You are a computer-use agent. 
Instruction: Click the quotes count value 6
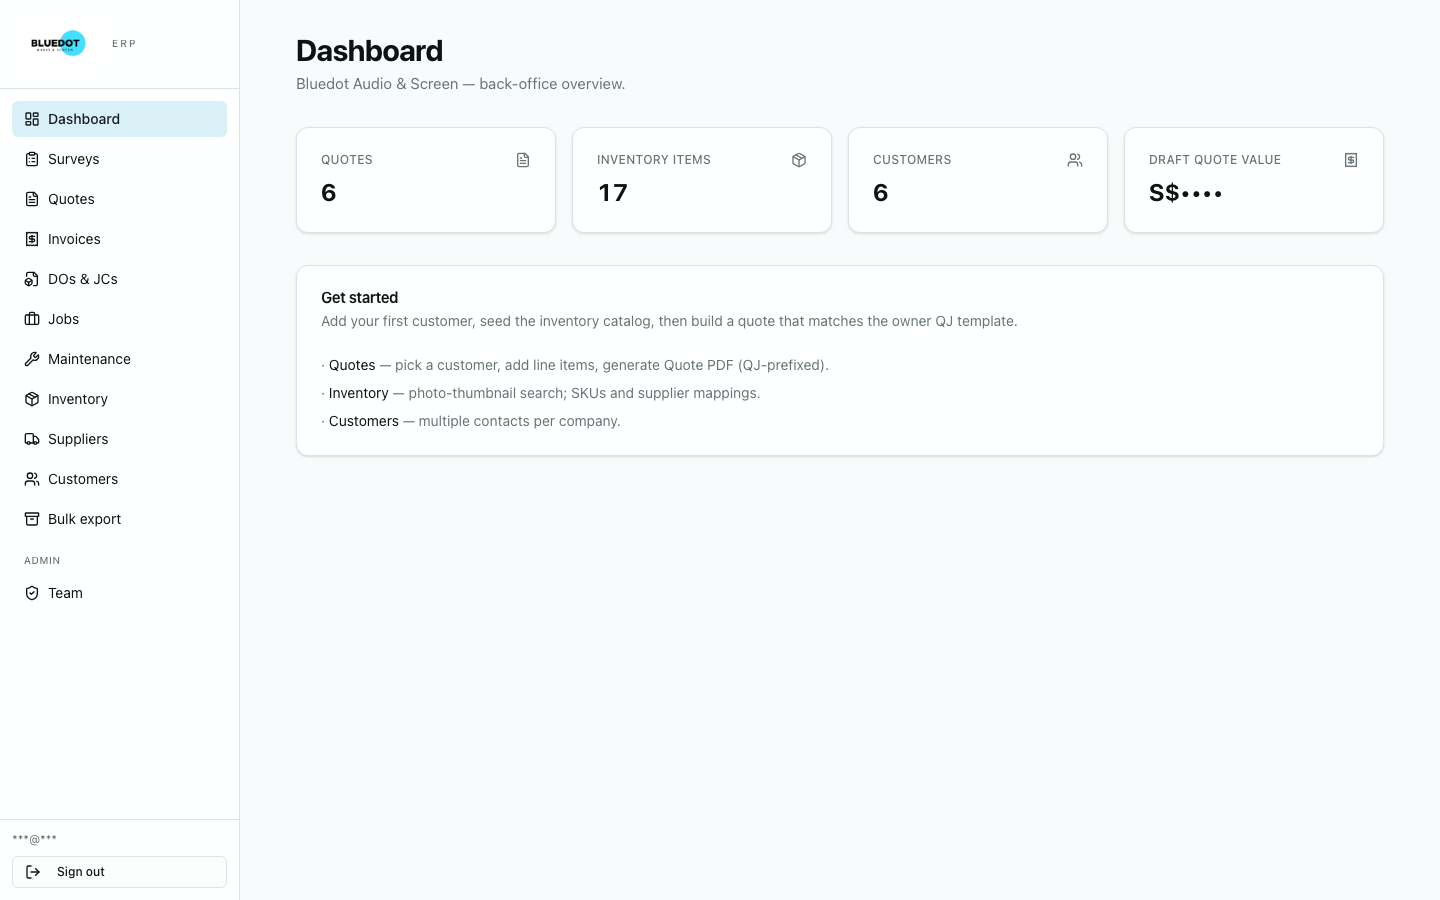pos(329,193)
